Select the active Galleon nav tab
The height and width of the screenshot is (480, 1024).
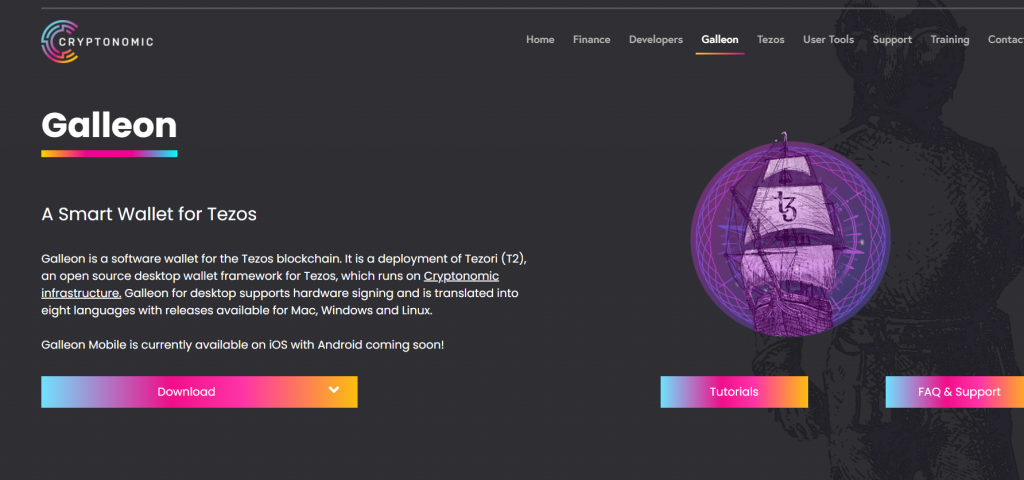click(x=720, y=40)
